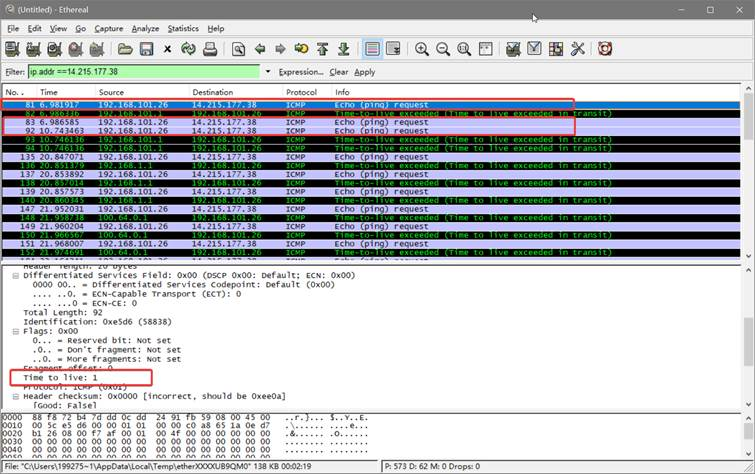
Task: Reload the current capture file
Action: [188, 49]
